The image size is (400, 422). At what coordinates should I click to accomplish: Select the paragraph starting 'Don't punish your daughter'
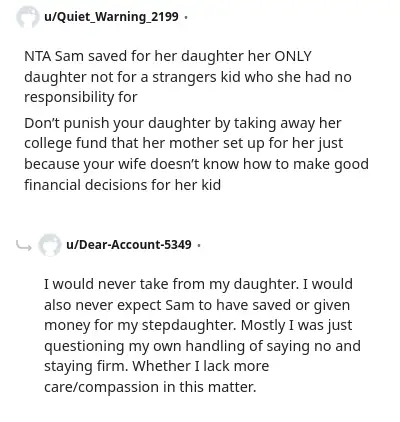(196, 154)
